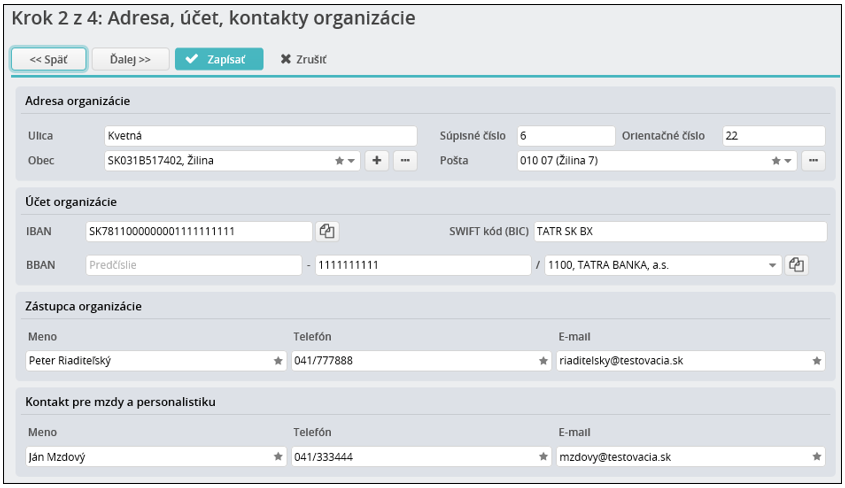
Task: Click the BBAN account number field 1111111111
Action: (423, 264)
